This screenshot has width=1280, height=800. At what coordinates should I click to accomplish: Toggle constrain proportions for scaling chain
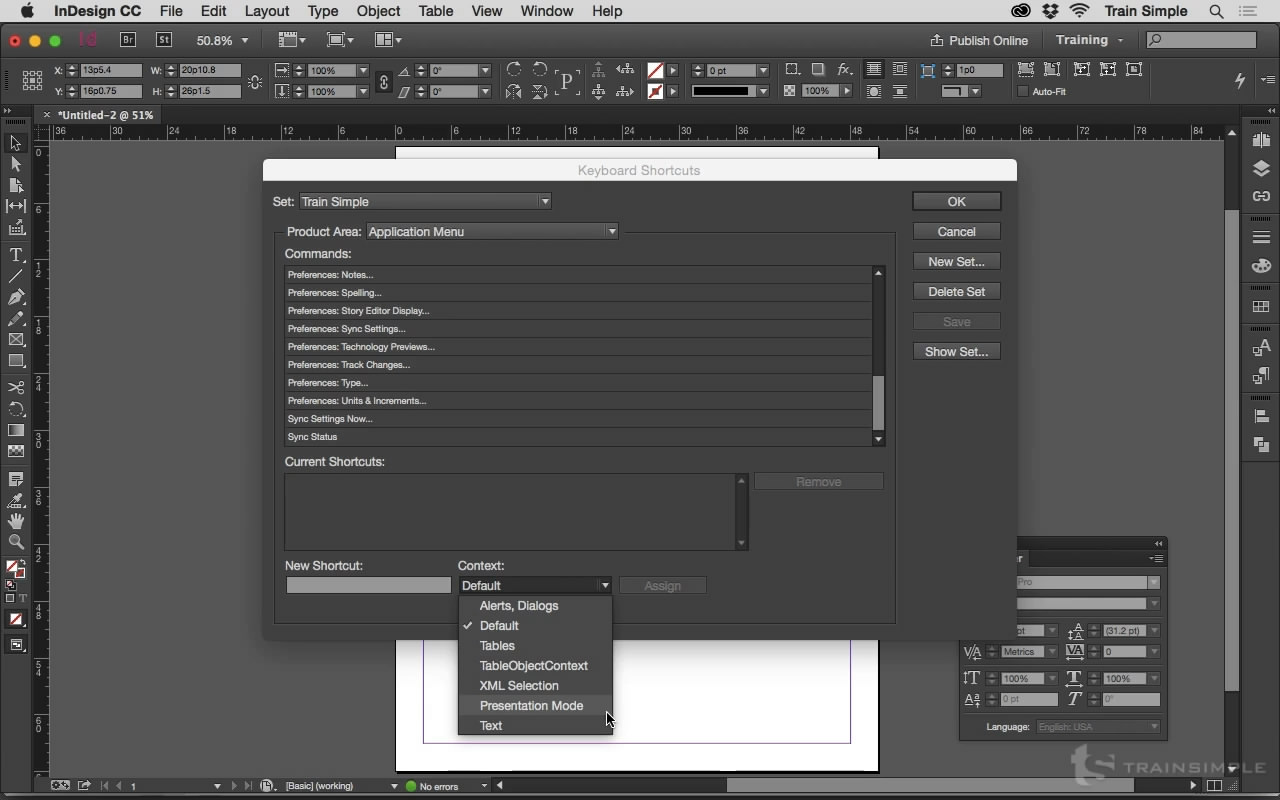pyautogui.click(x=383, y=81)
